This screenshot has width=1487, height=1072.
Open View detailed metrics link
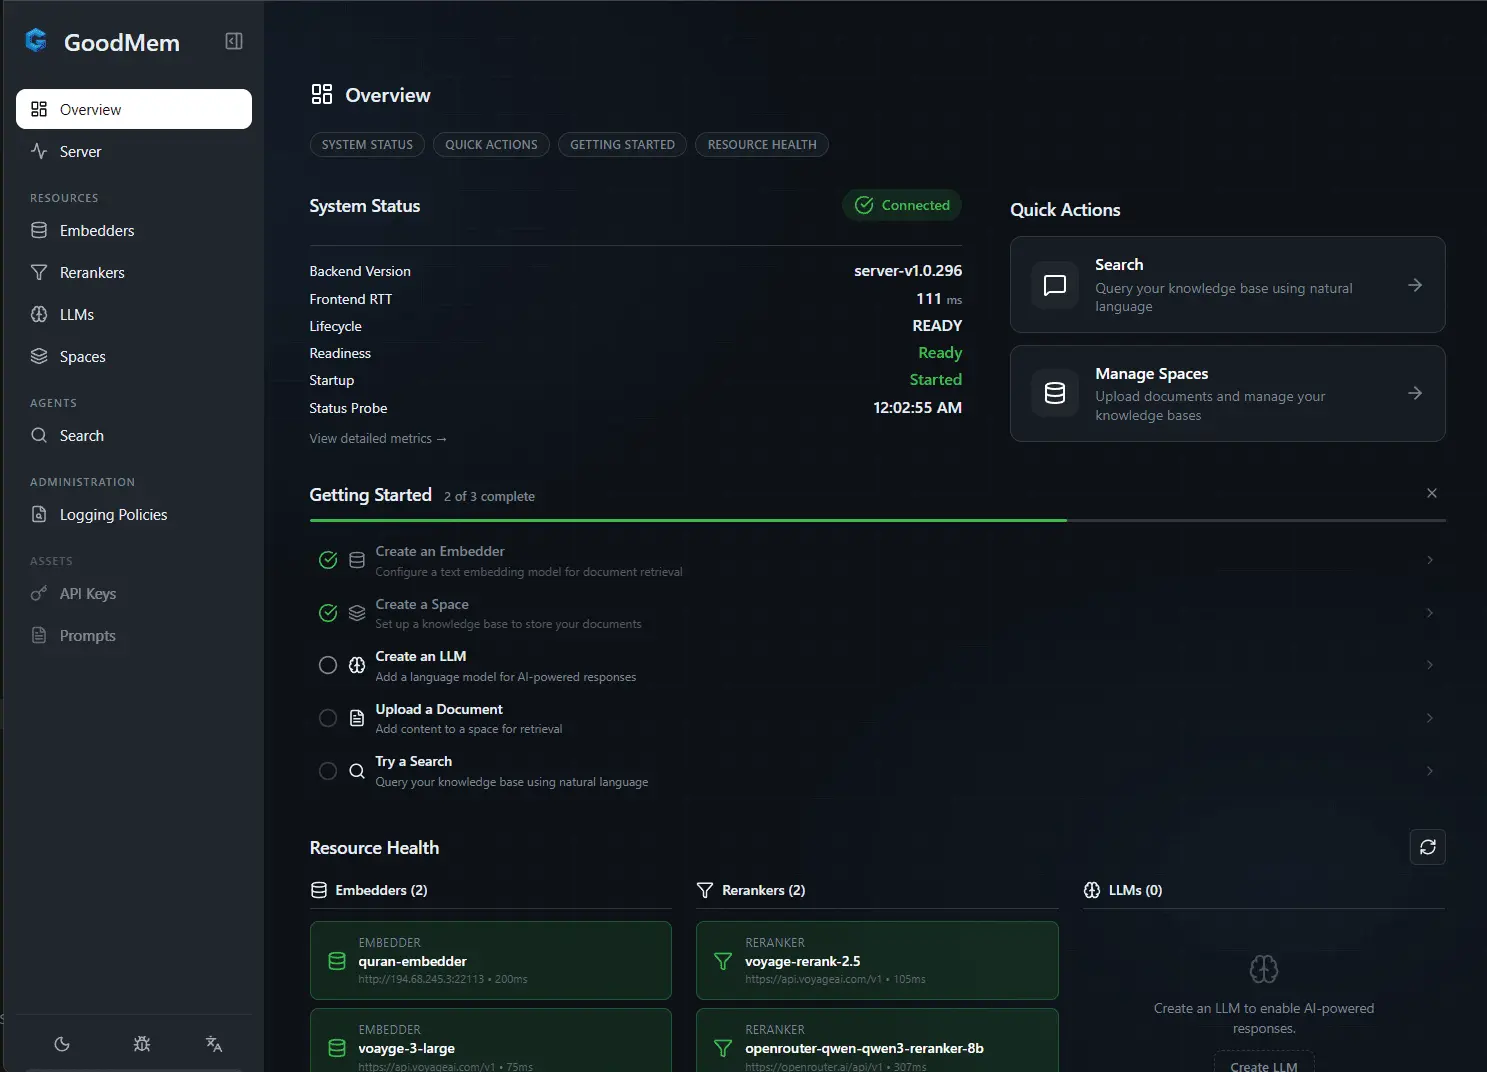point(378,439)
